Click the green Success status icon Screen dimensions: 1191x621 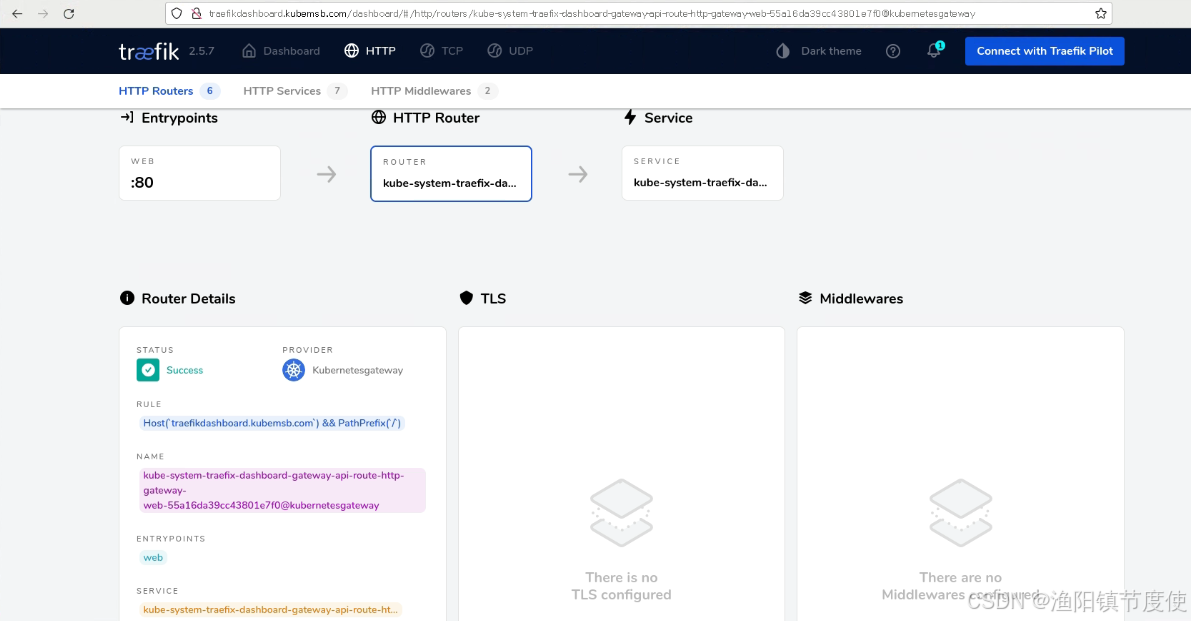point(147,370)
